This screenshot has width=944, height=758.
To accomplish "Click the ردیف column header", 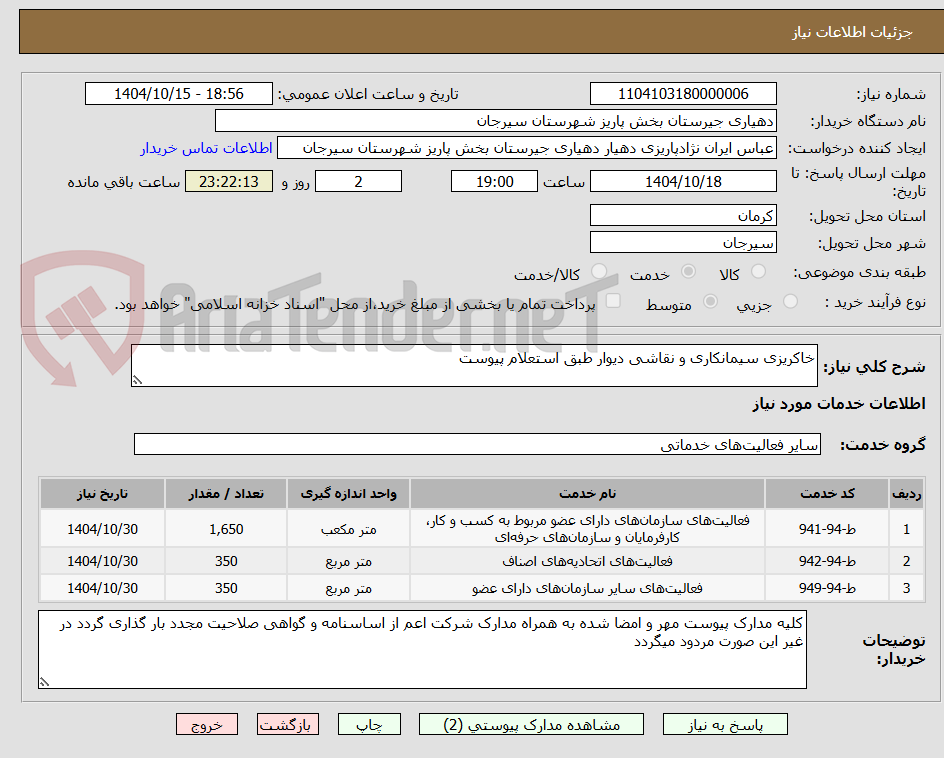I will (x=907, y=494).
